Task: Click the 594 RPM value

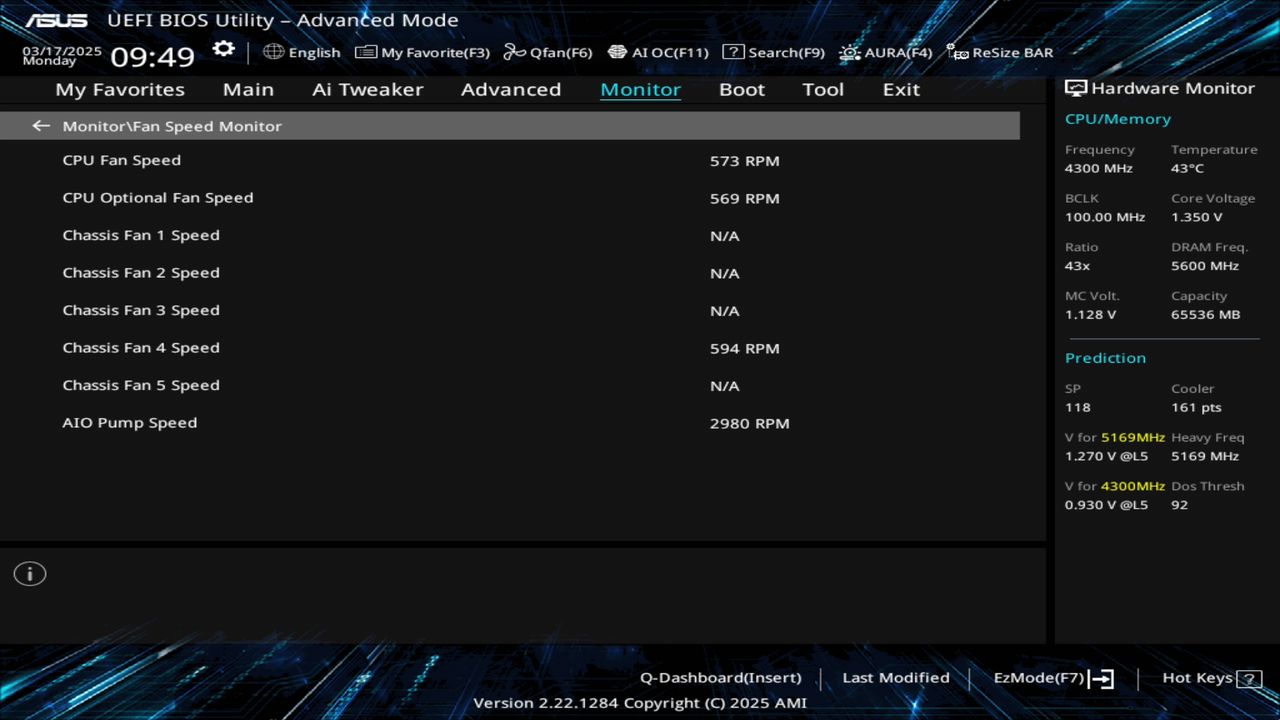Action: click(x=744, y=348)
